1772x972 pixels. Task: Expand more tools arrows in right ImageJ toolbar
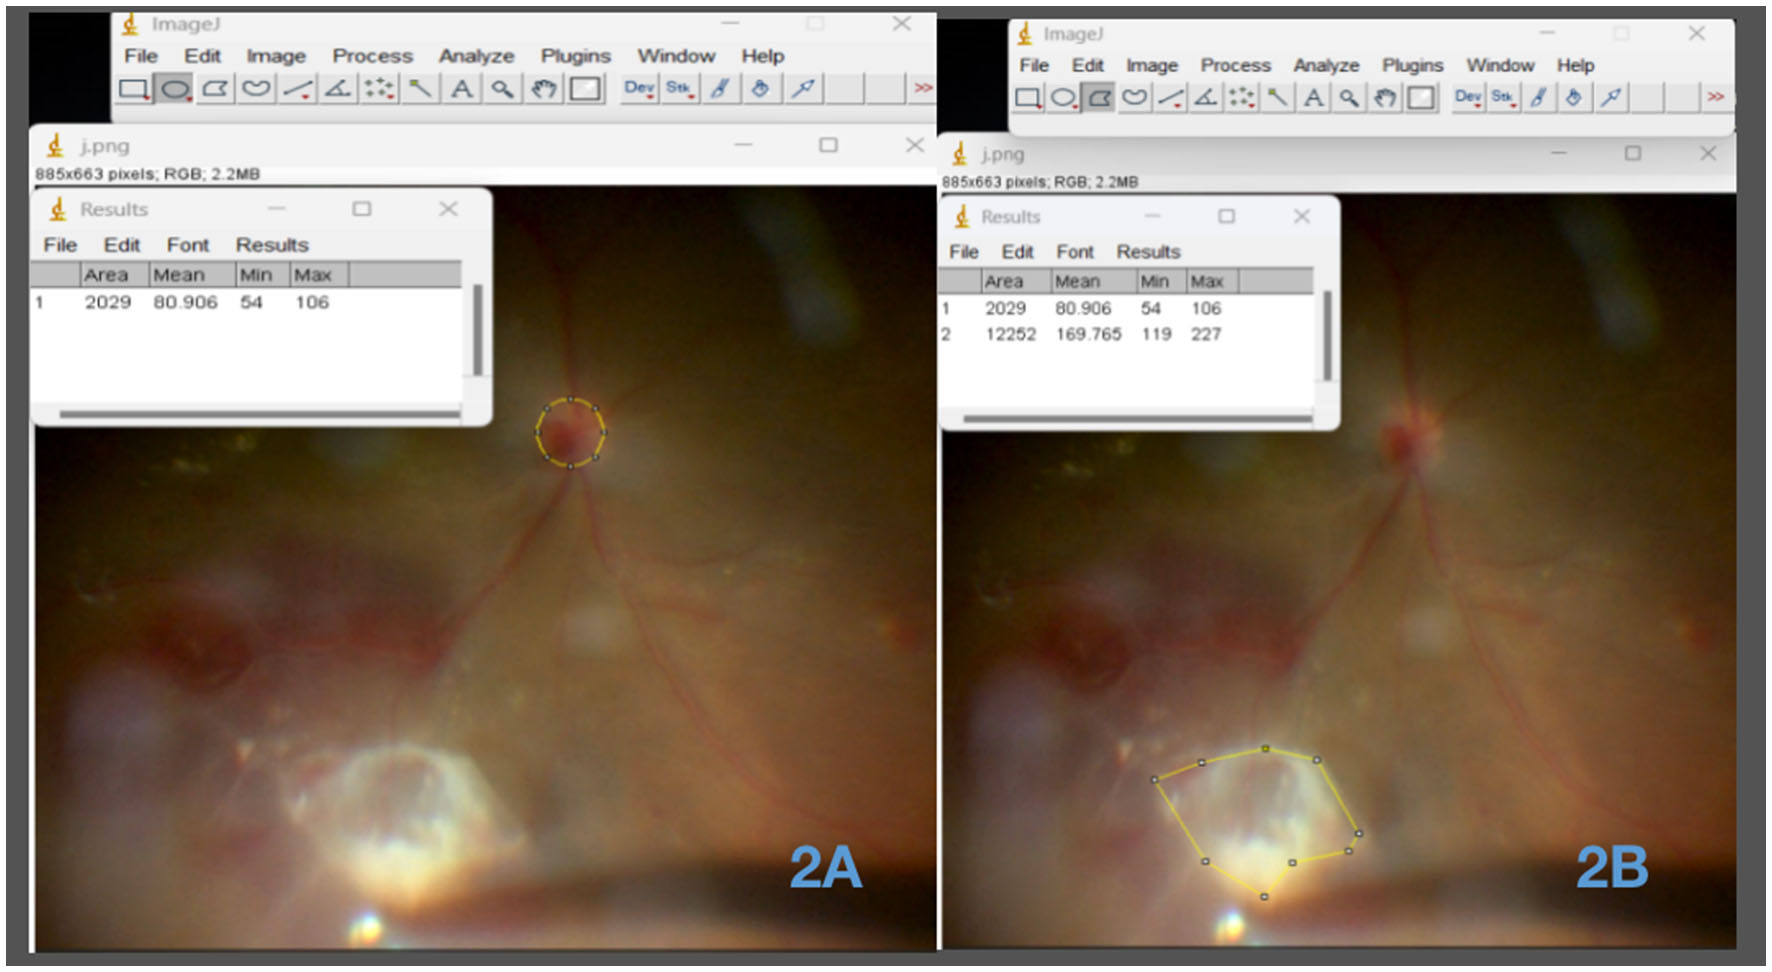[x=1715, y=97]
